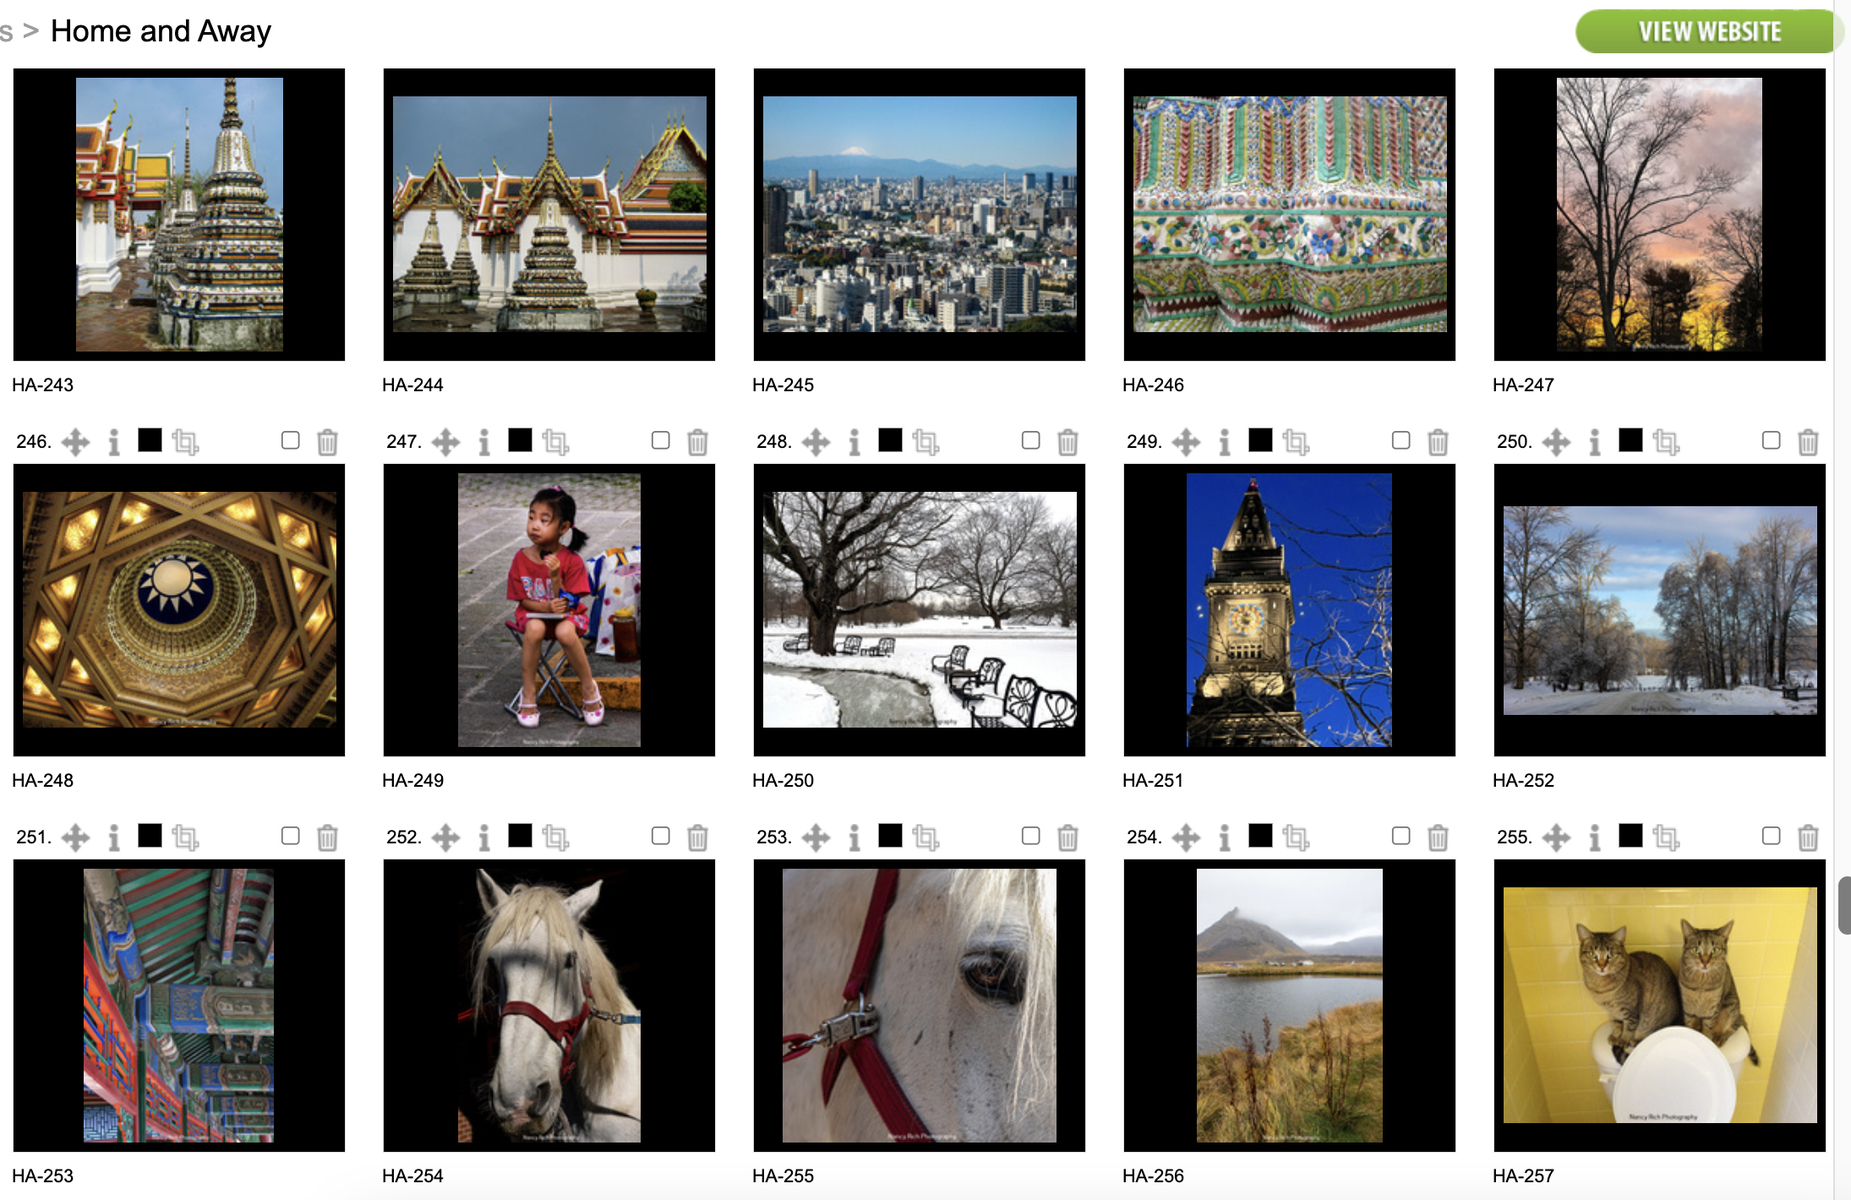Open info icon for image 254
1851x1200 pixels.
point(1224,837)
